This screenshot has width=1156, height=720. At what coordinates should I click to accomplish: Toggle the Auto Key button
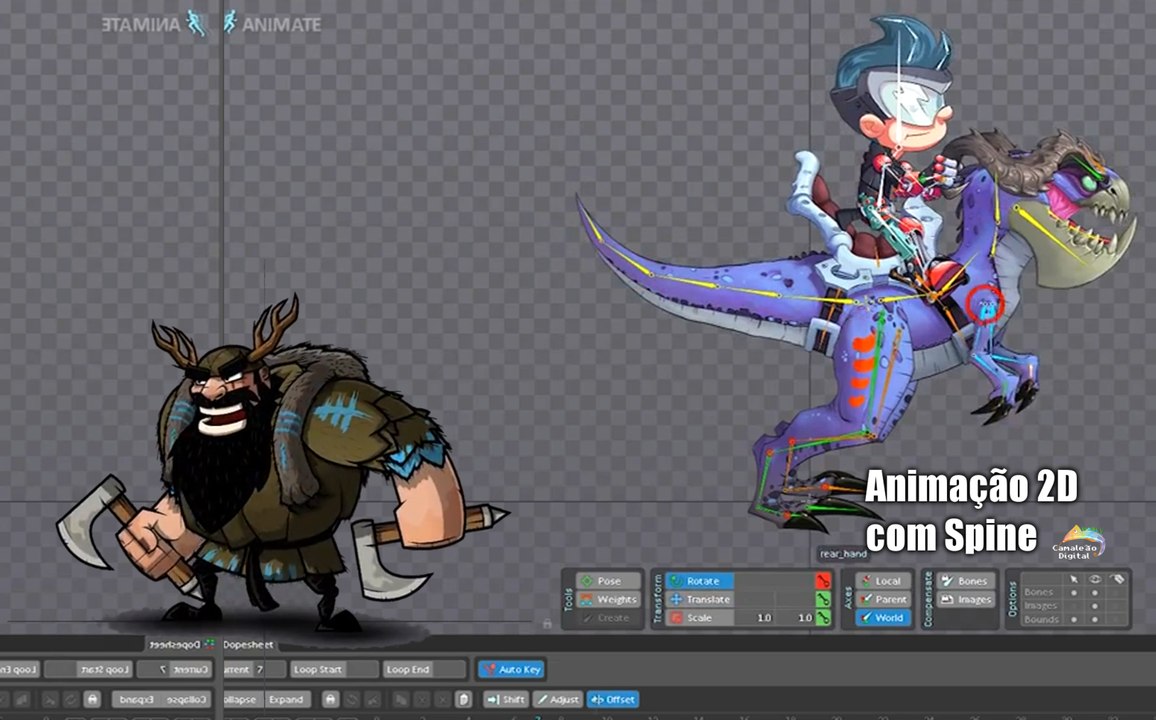click(x=512, y=669)
